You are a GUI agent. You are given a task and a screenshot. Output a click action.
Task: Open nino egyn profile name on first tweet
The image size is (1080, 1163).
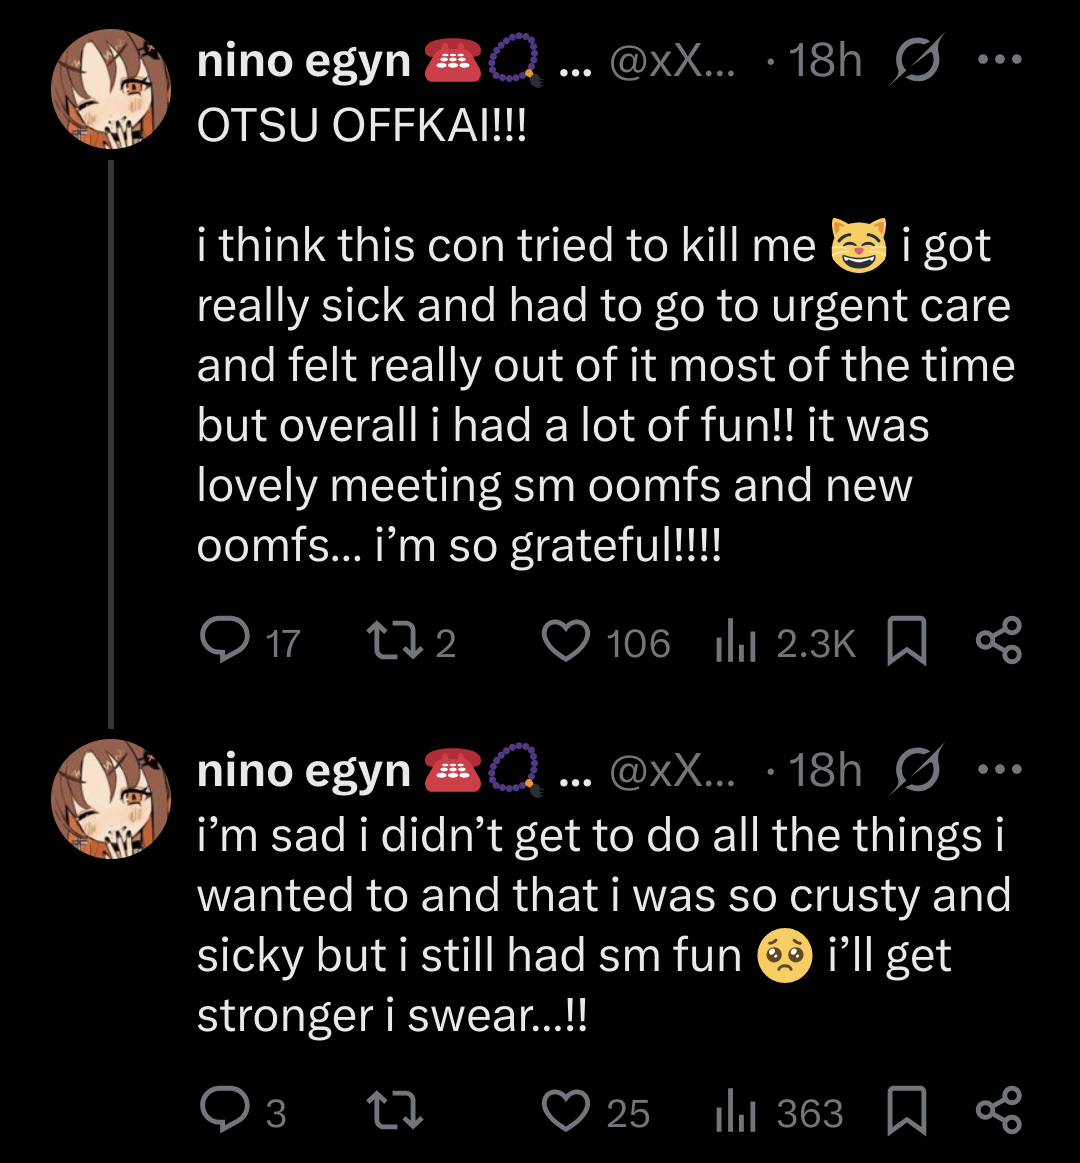(304, 61)
